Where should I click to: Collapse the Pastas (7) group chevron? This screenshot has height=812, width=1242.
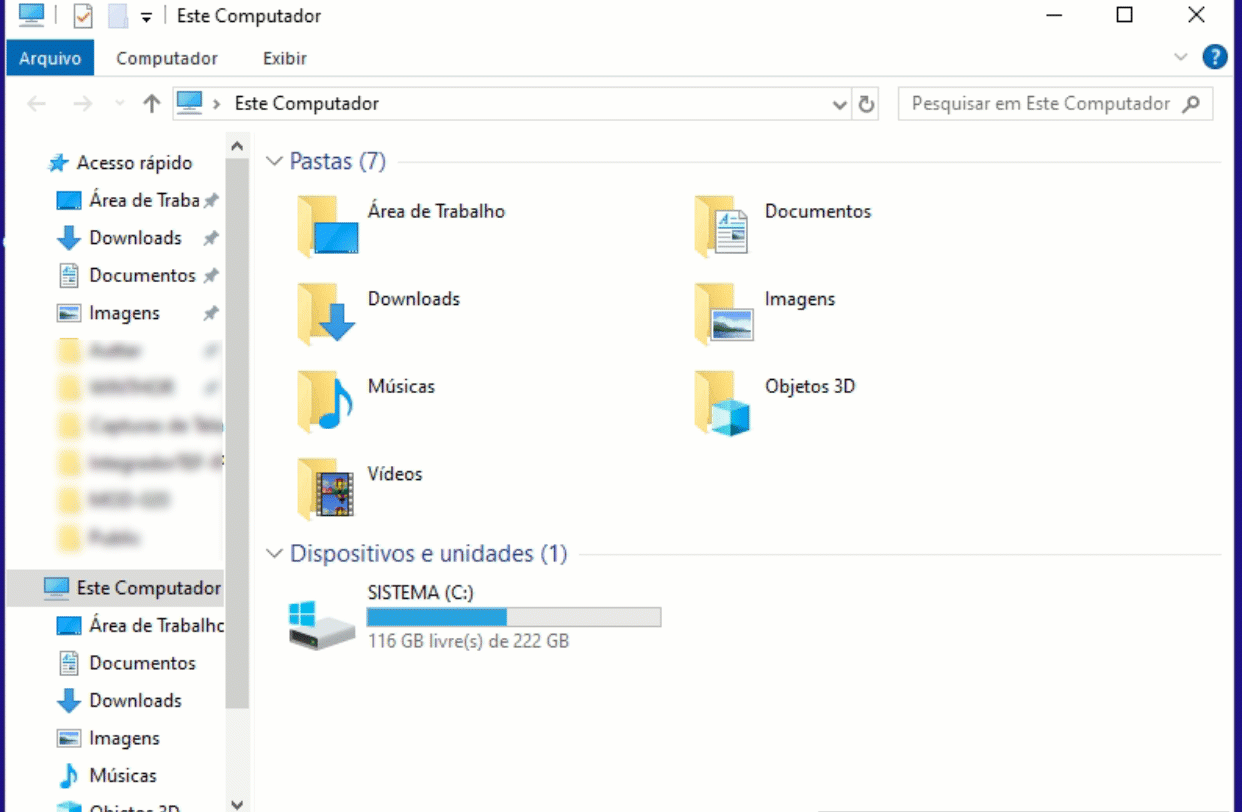(274, 161)
